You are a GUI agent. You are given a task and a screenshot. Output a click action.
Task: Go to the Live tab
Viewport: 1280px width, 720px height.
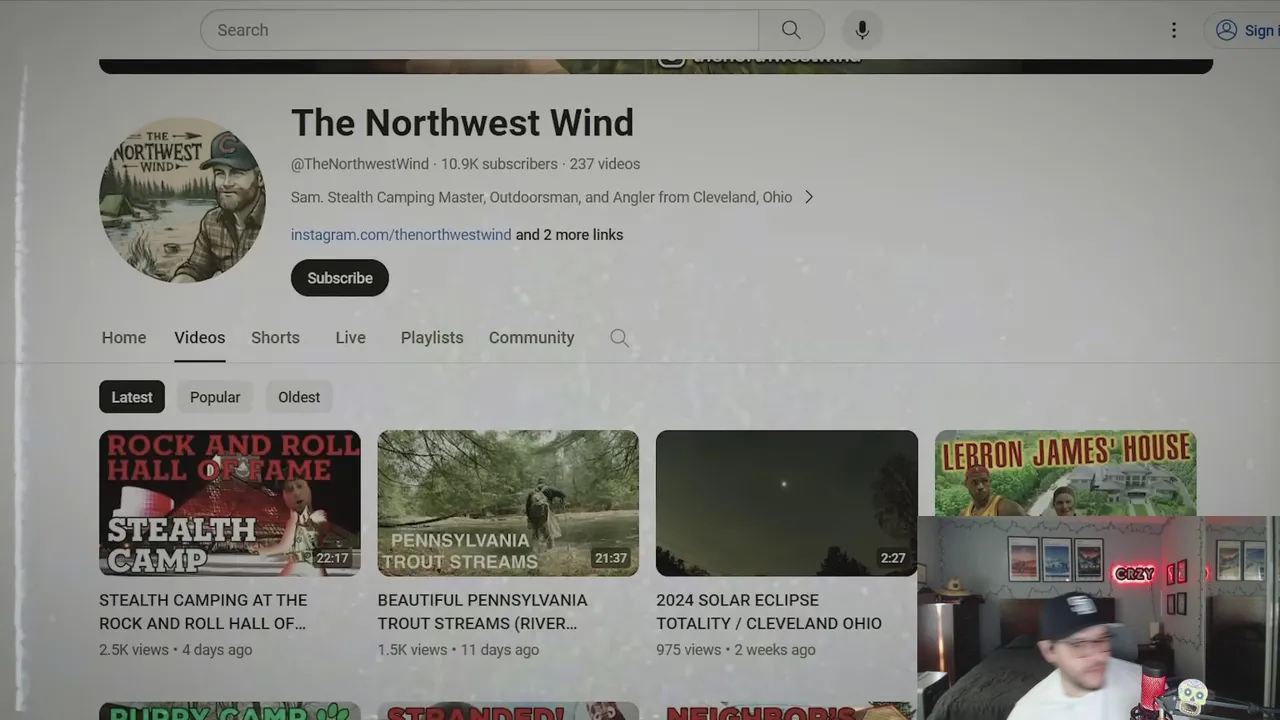coord(350,338)
